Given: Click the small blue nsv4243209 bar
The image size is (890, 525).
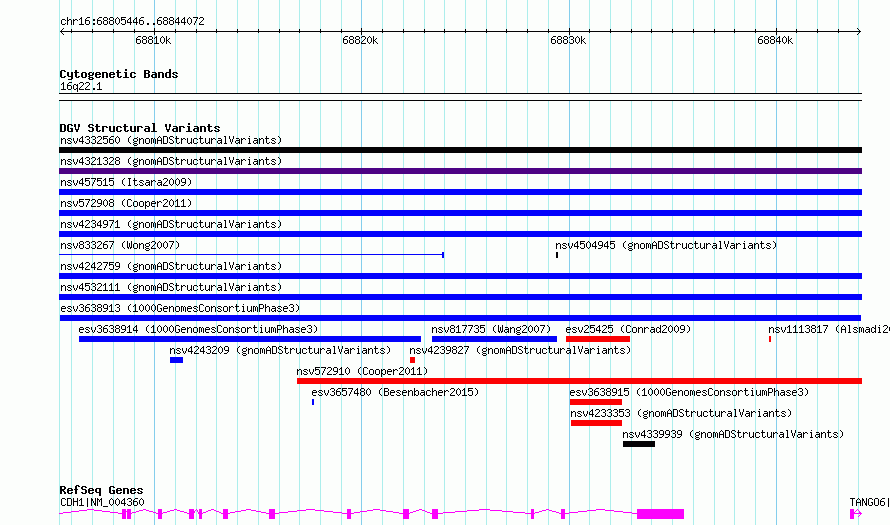Looking at the screenshot, I should [177, 360].
